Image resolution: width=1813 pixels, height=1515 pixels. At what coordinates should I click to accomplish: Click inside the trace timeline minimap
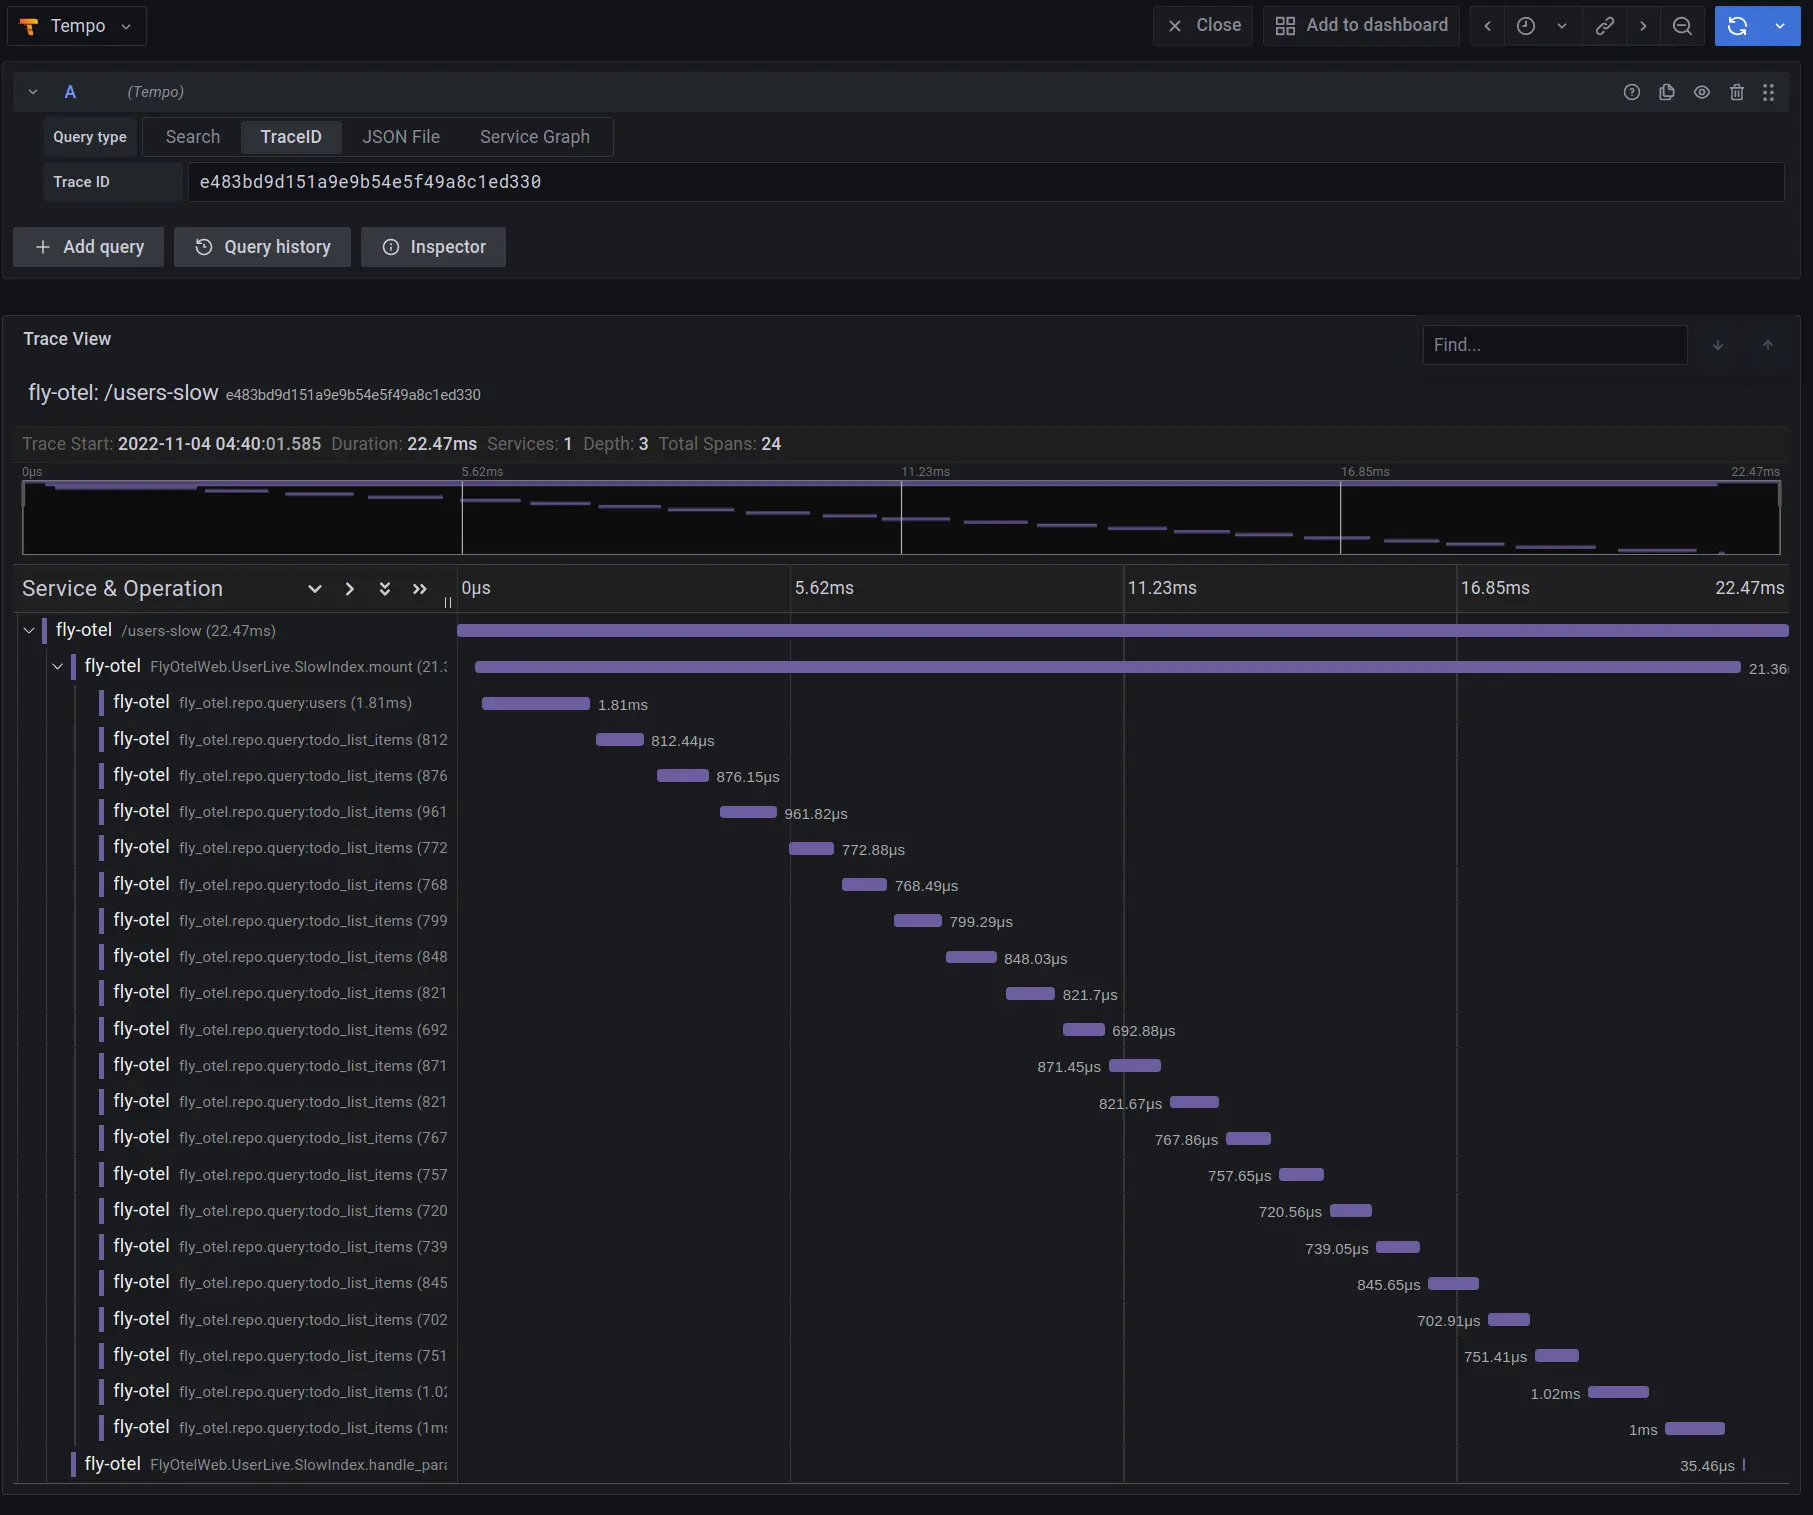click(900, 517)
